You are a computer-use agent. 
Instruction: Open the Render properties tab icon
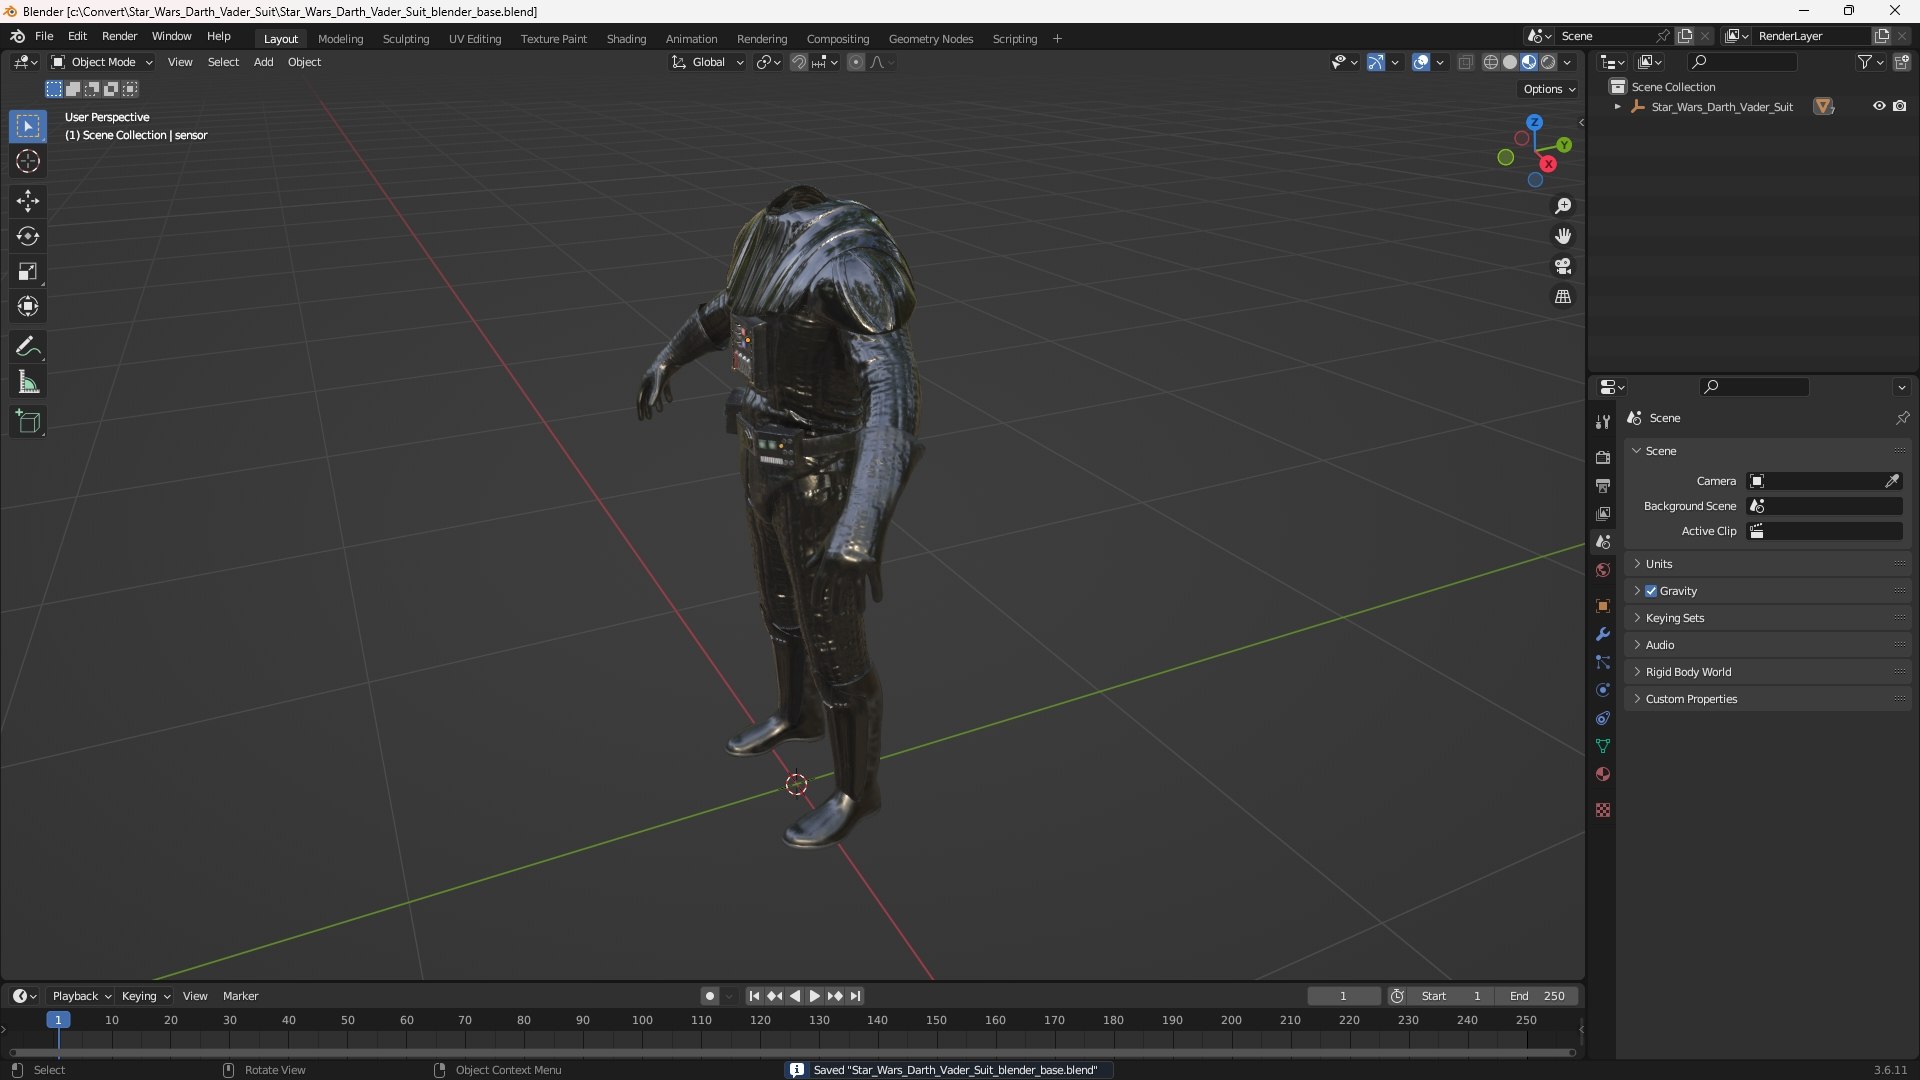tap(1603, 457)
